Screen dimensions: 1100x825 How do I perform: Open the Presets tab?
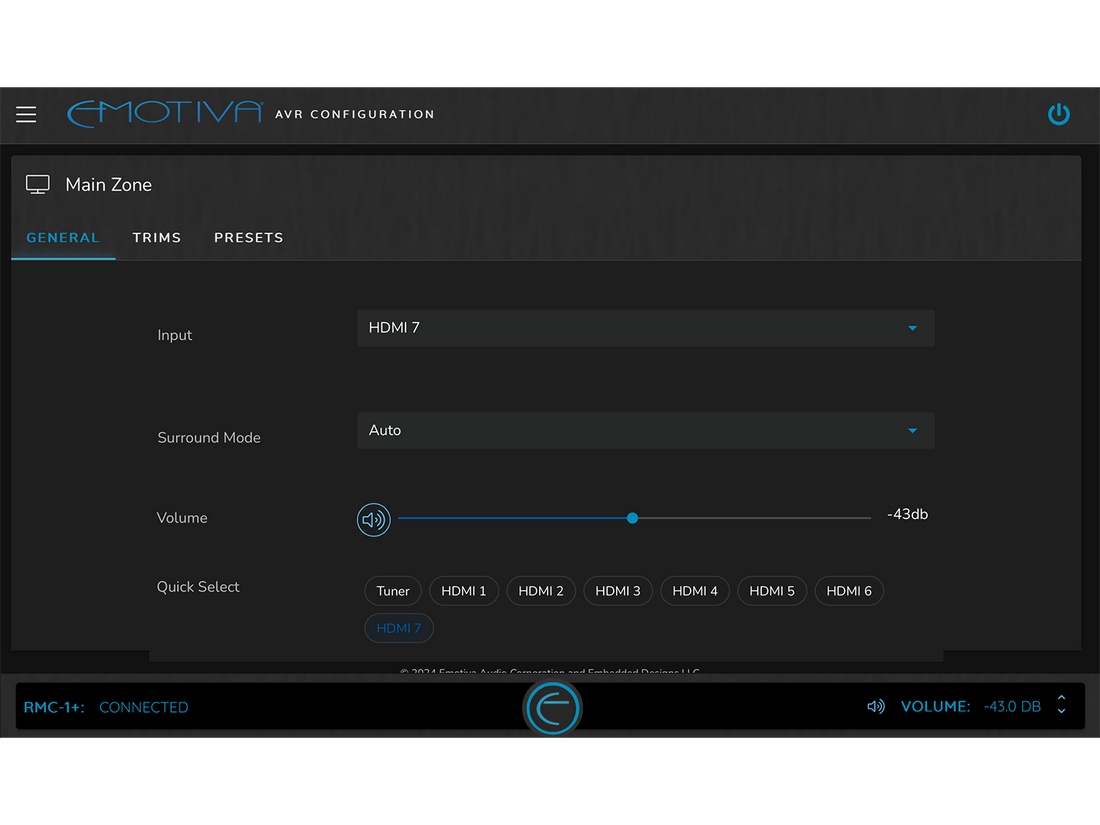tap(248, 238)
